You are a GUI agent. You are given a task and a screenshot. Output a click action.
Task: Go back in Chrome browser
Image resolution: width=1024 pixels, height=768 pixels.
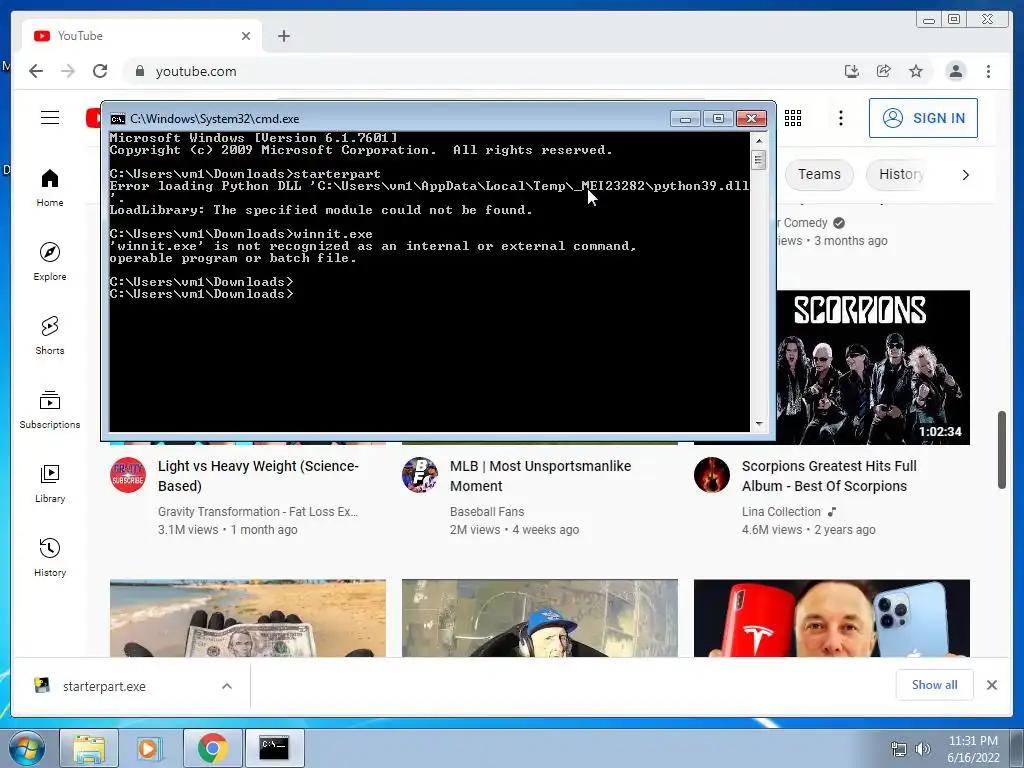click(x=36, y=71)
